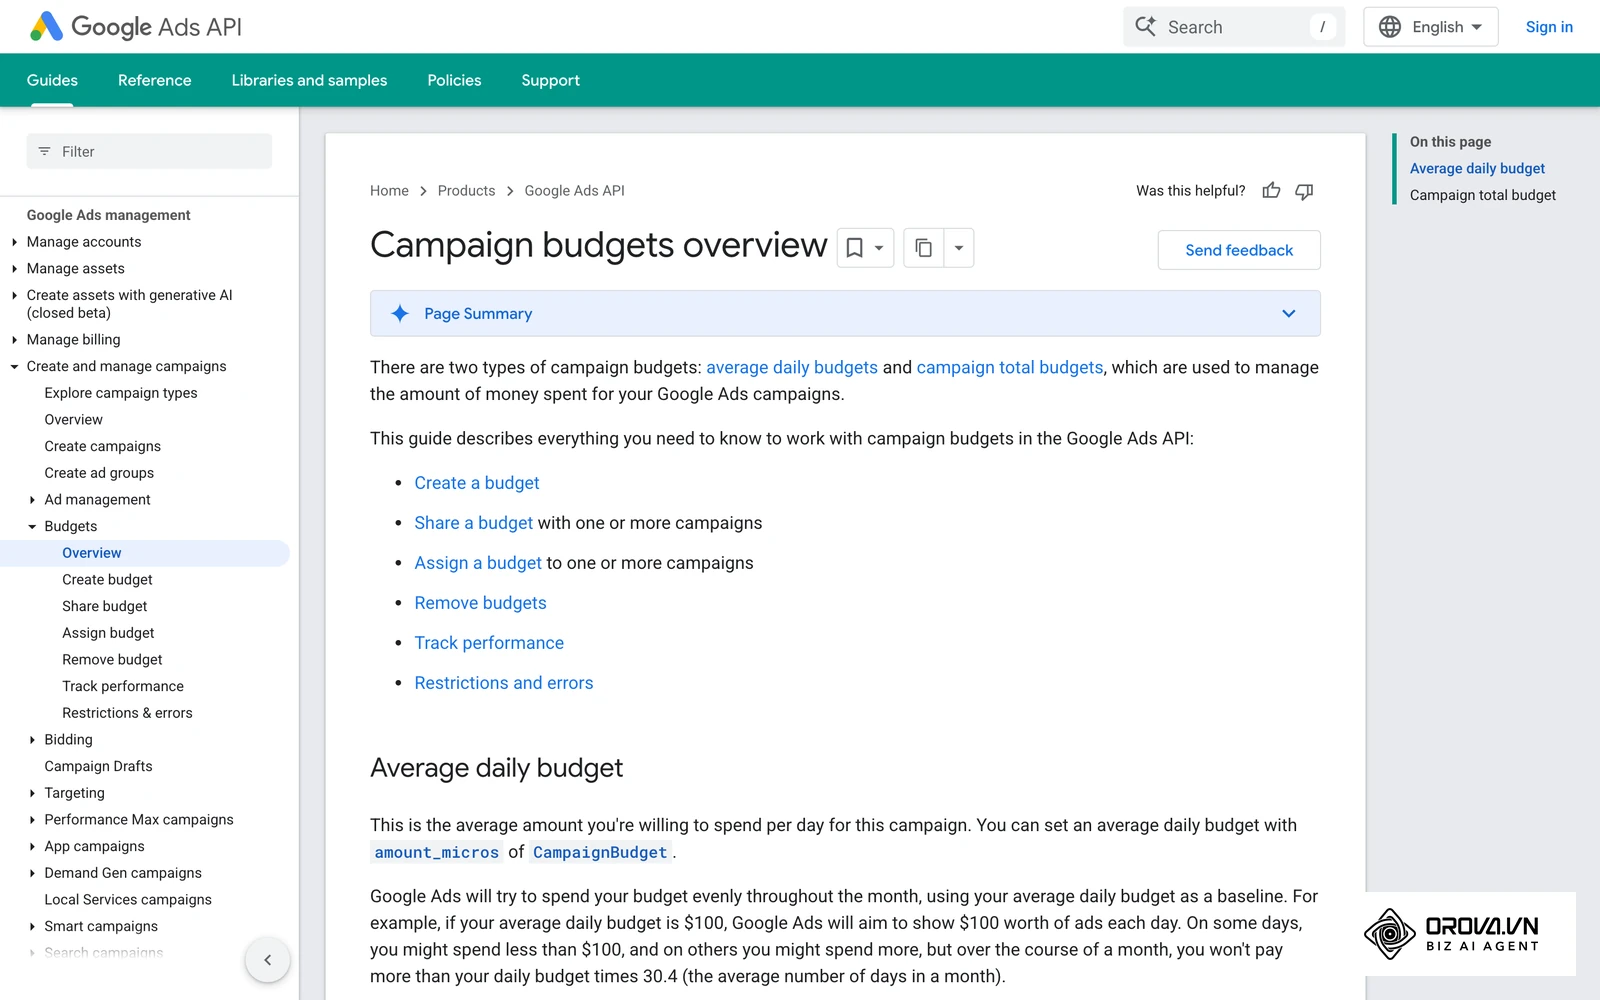Viewport: 1600px width, 1000px height.
Task: Click the Home breadcrumb
Action: click(x=389, y=190)
